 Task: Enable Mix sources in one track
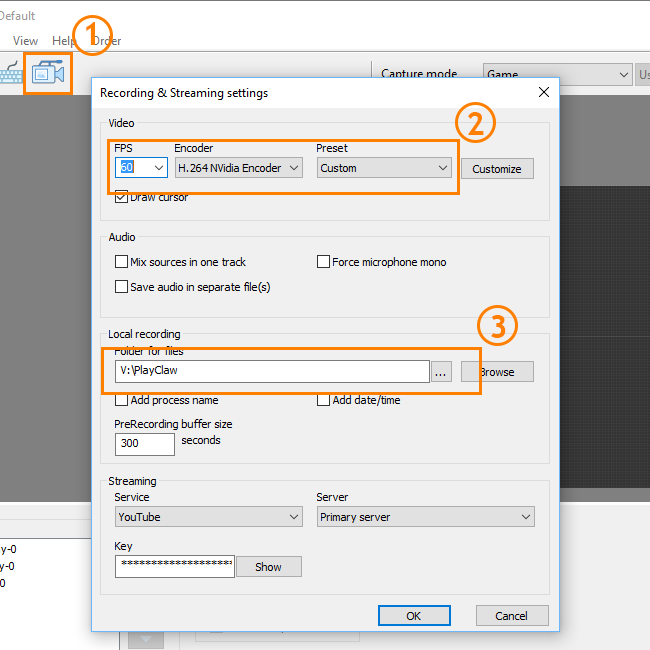coord(121,262)
